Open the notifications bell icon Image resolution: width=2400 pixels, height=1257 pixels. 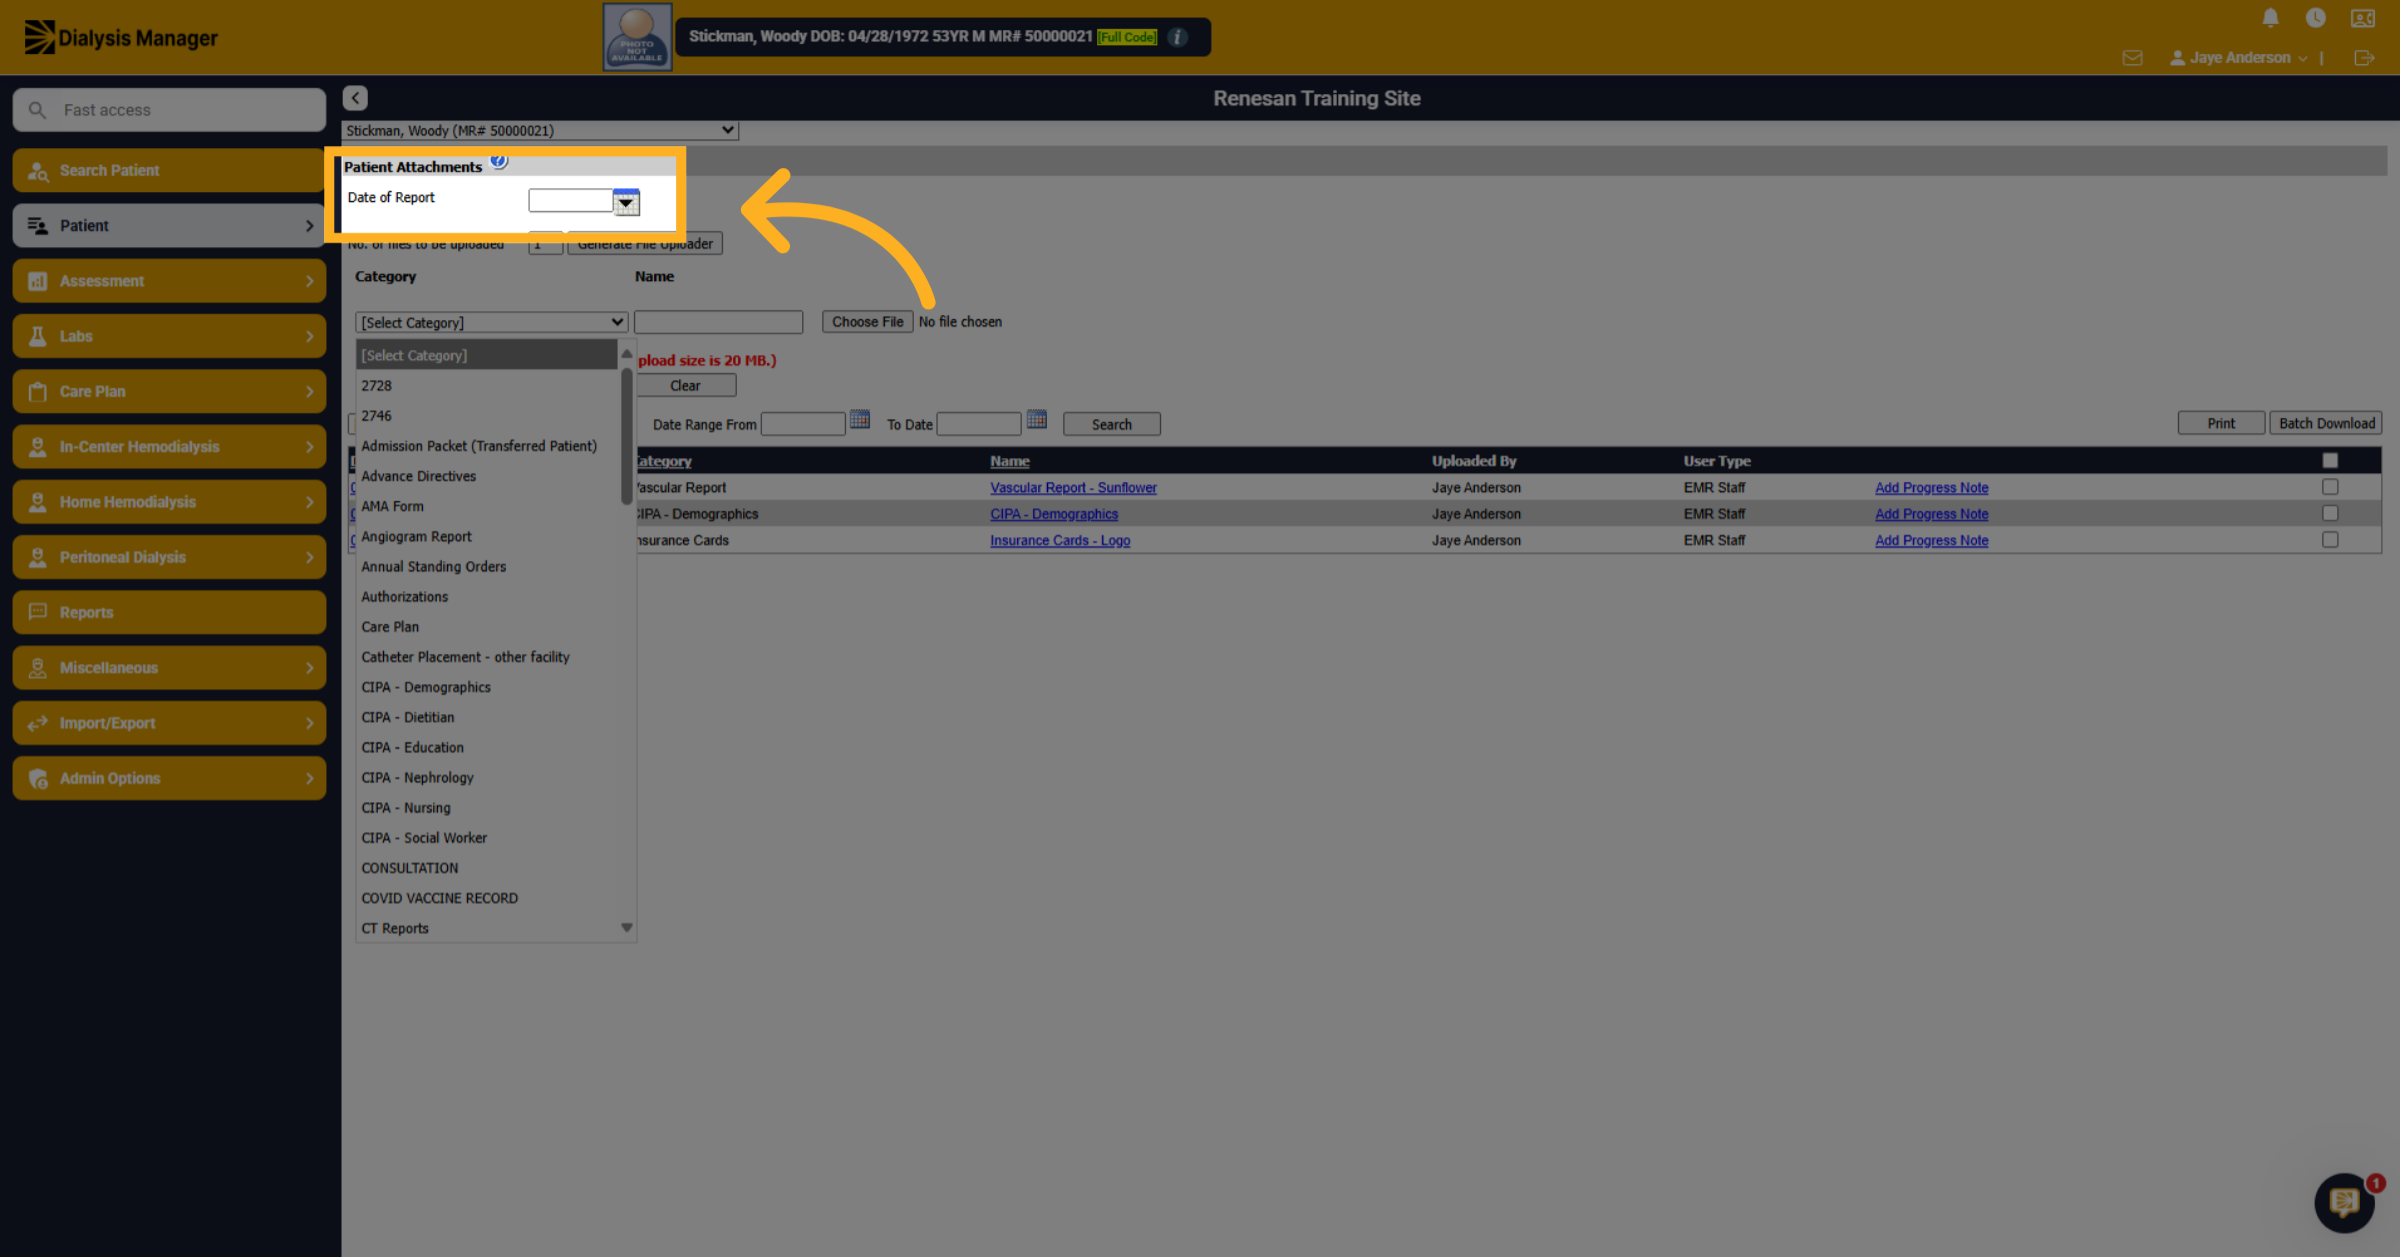[2270, 18]
